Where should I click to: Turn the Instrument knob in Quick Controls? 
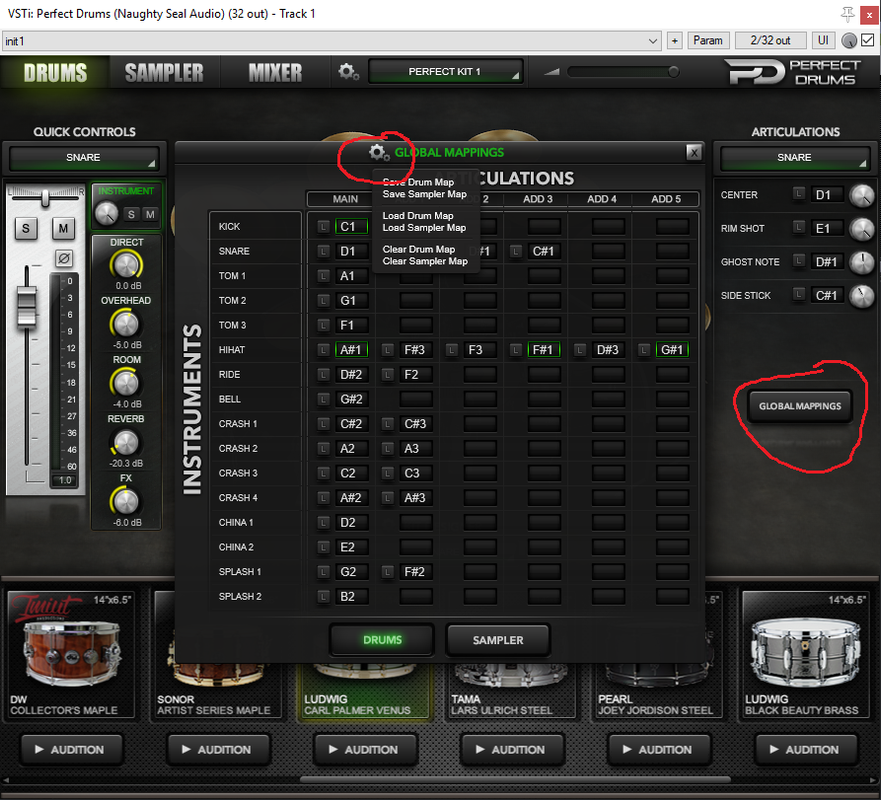(106, 213)
